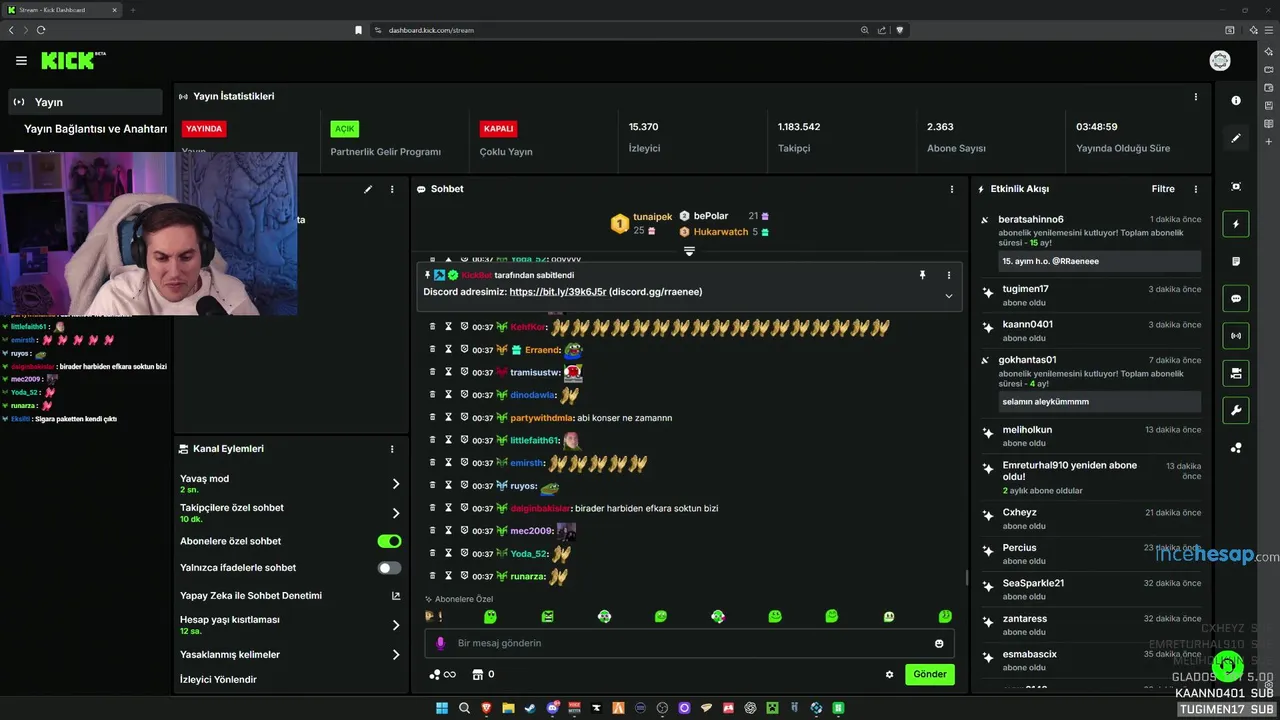The width and height of the screenshot is (1280, 720).
Task: Delete KehfKor's chat message
Action: pos(433,327)
